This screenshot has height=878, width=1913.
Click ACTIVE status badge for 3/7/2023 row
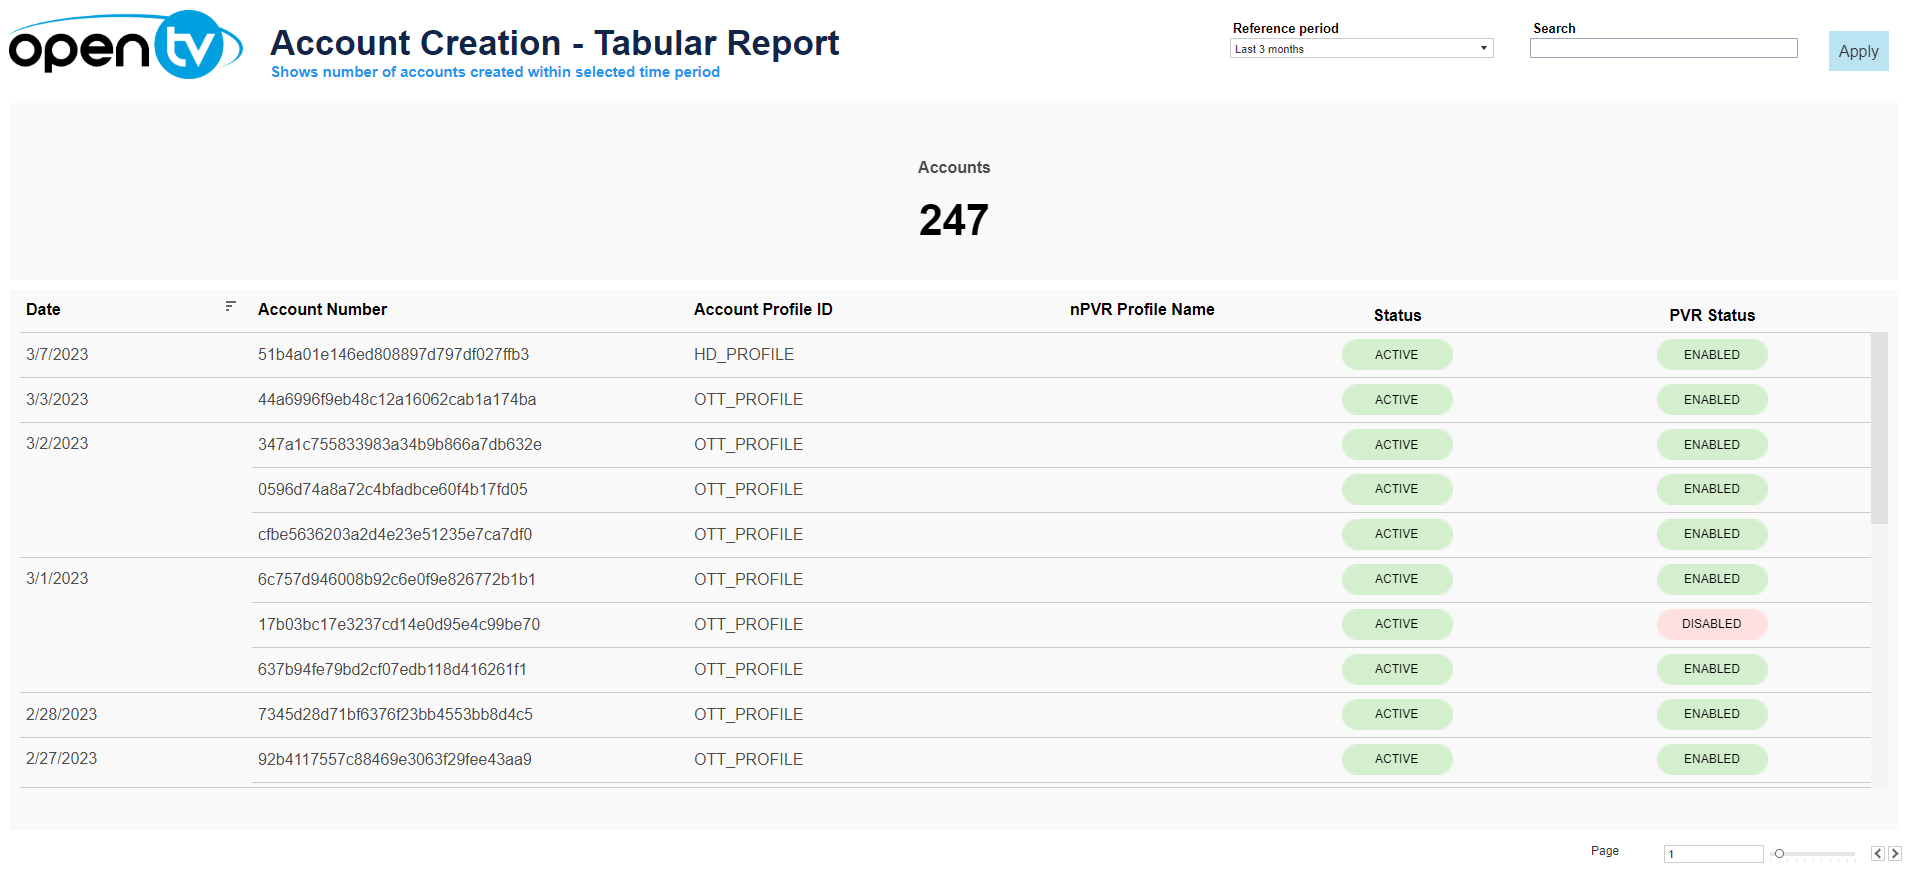click(x=1396, y=355)
